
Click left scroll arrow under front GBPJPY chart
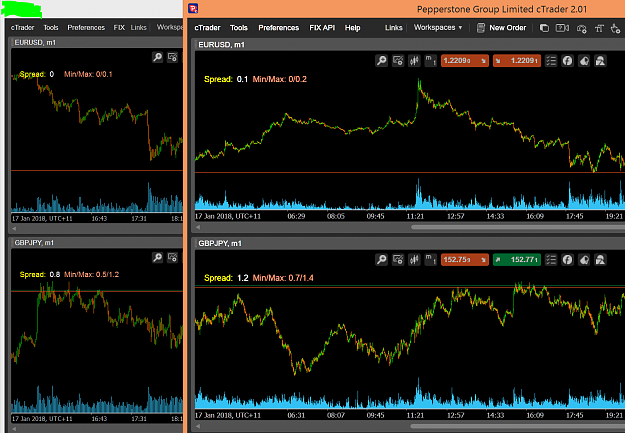tap(198, 426)
